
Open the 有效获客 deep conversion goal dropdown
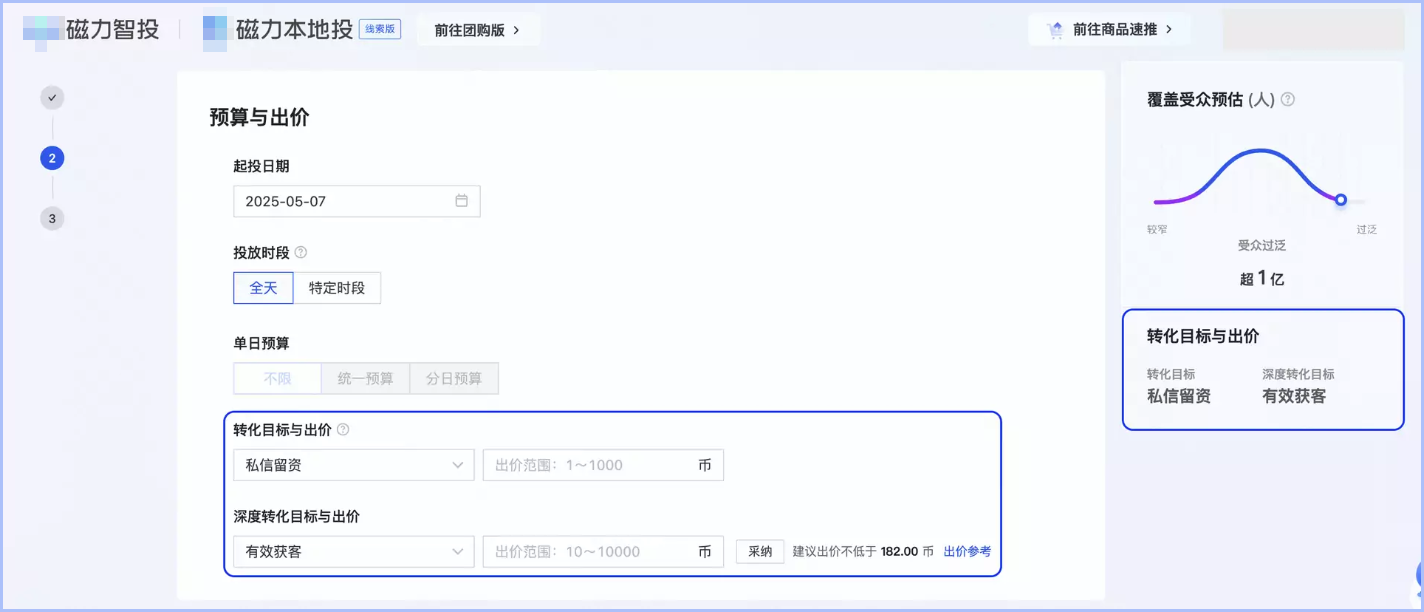pos(353,551)
